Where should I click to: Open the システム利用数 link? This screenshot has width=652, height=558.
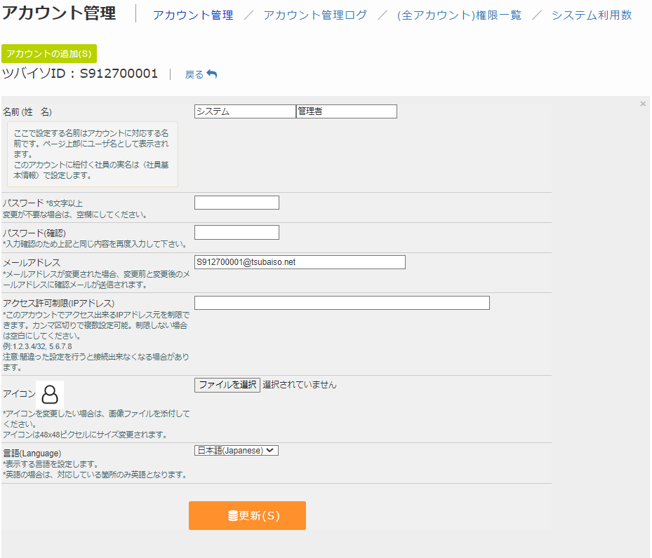coord(592,15)
